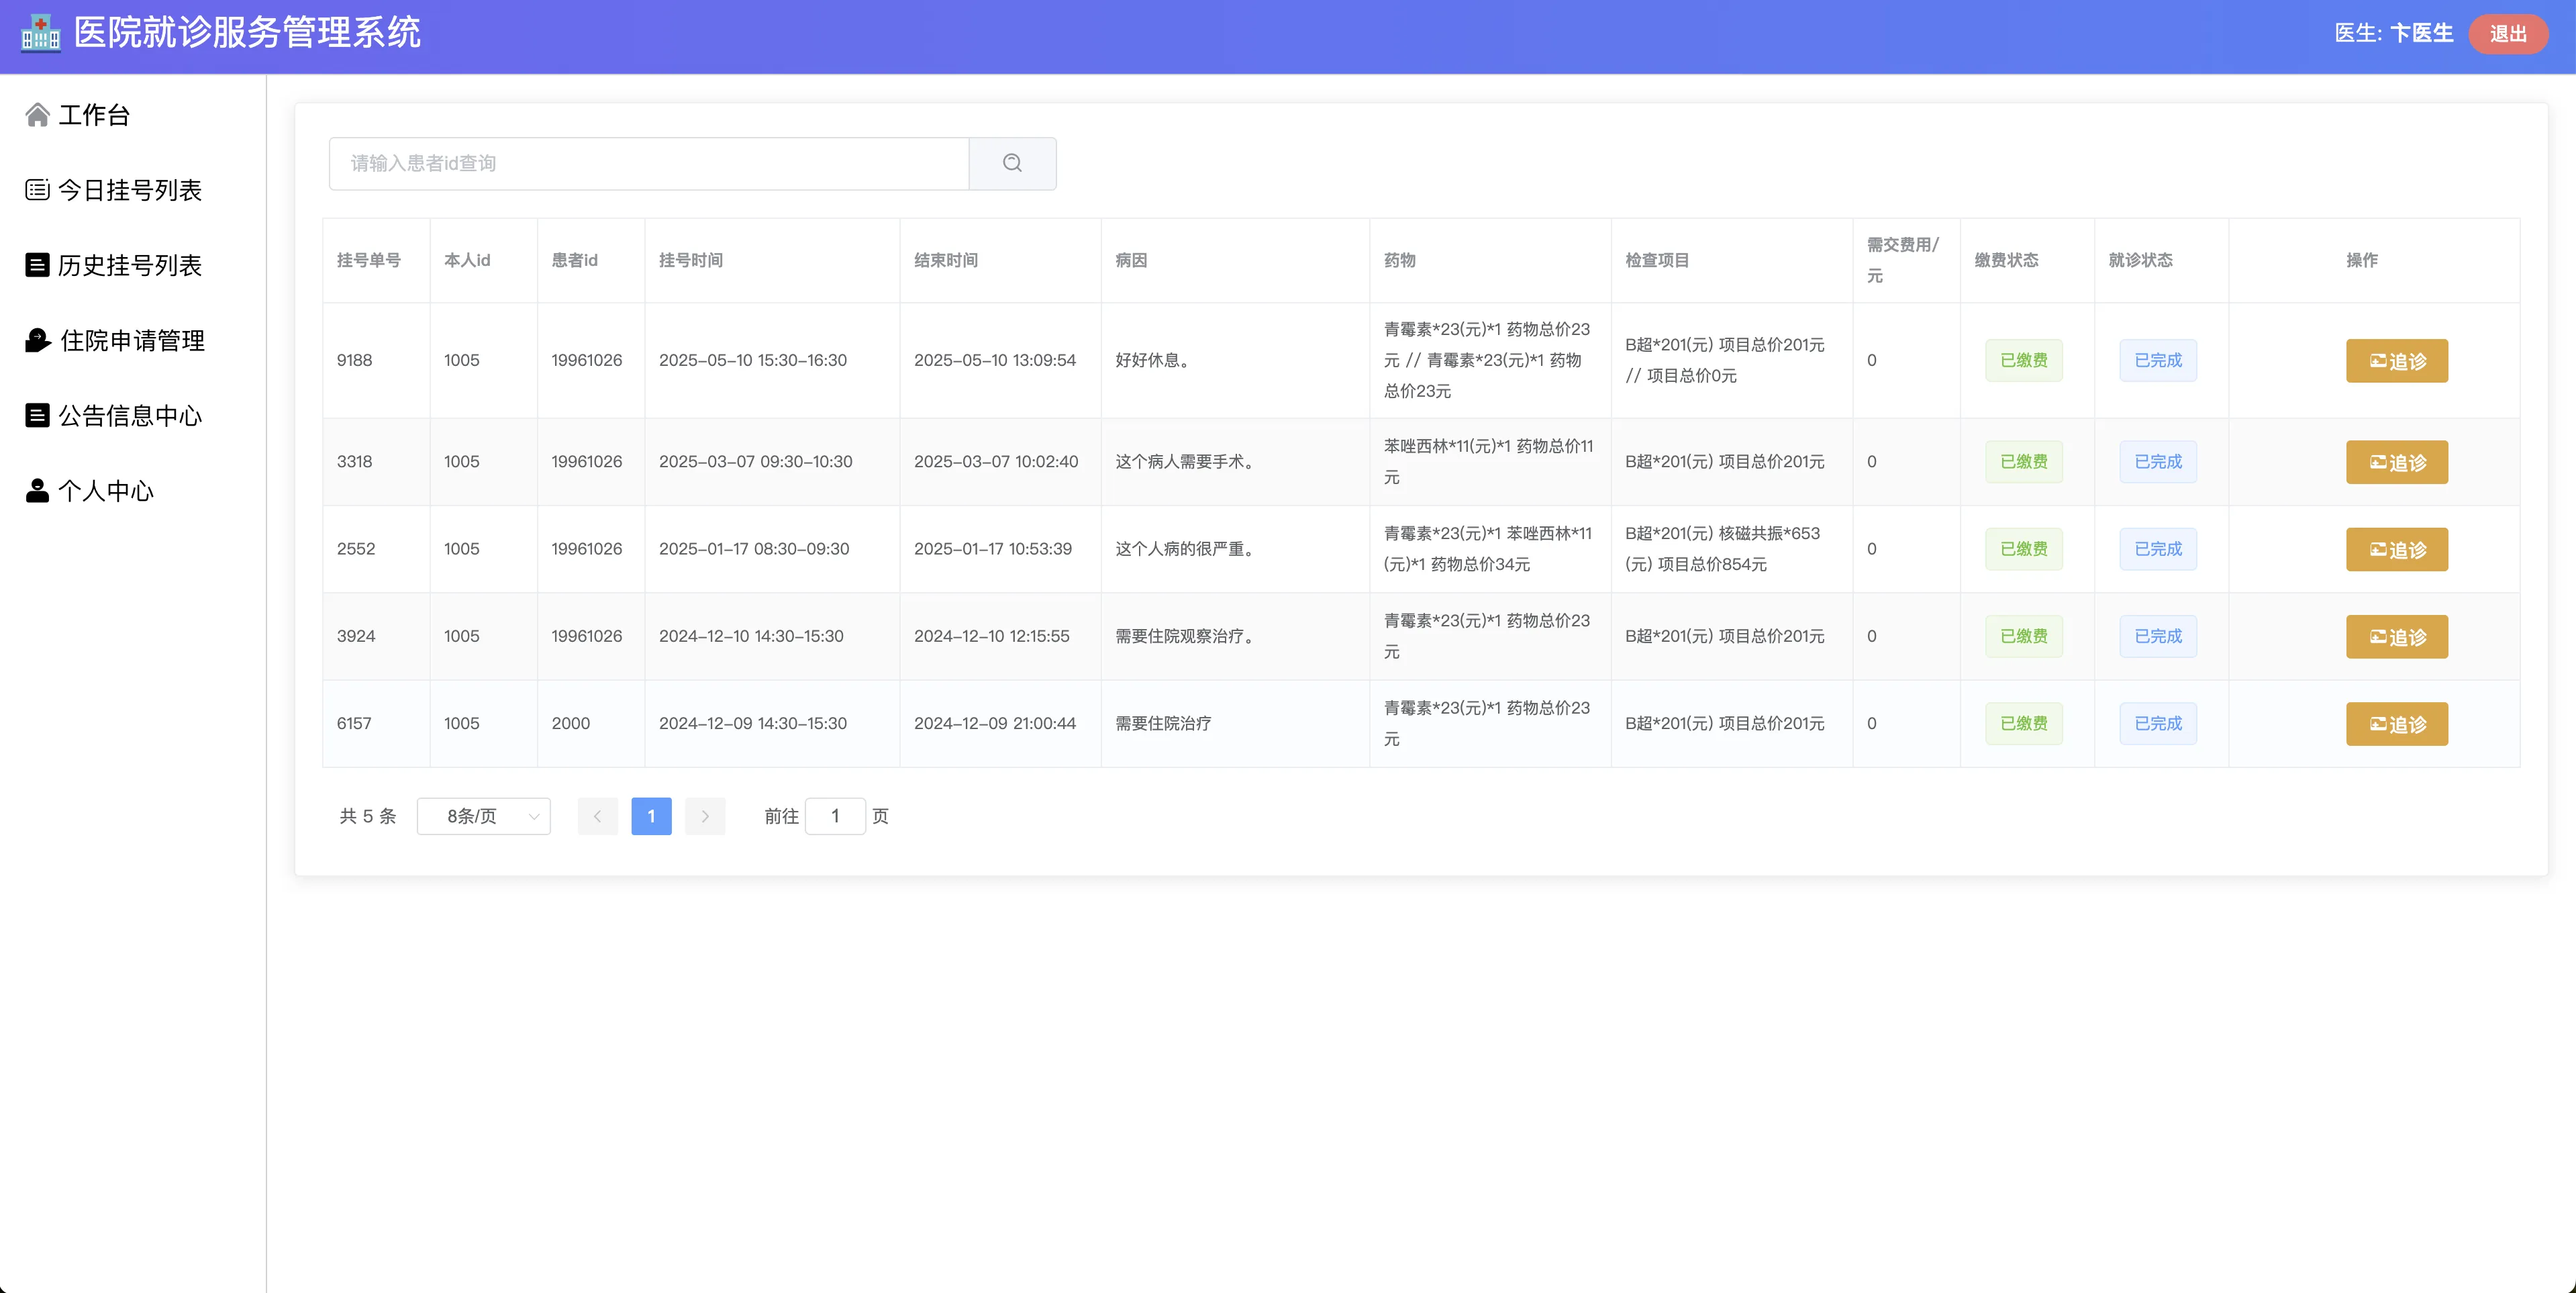Click 追诊 button for record 9188
The width and height of the screenshot is (2576, 1293).
click(x=2396, y=361)
